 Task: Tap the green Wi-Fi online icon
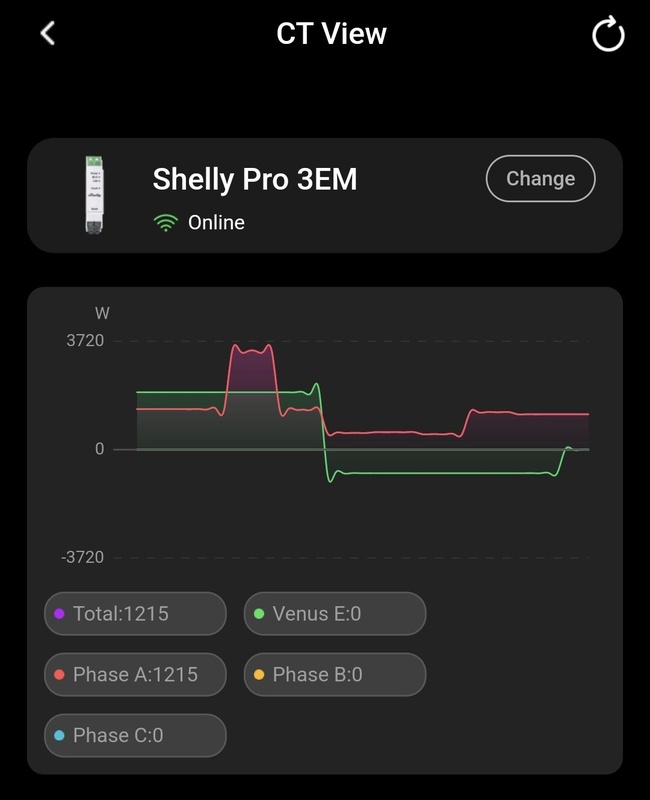[x=166, y=223]
